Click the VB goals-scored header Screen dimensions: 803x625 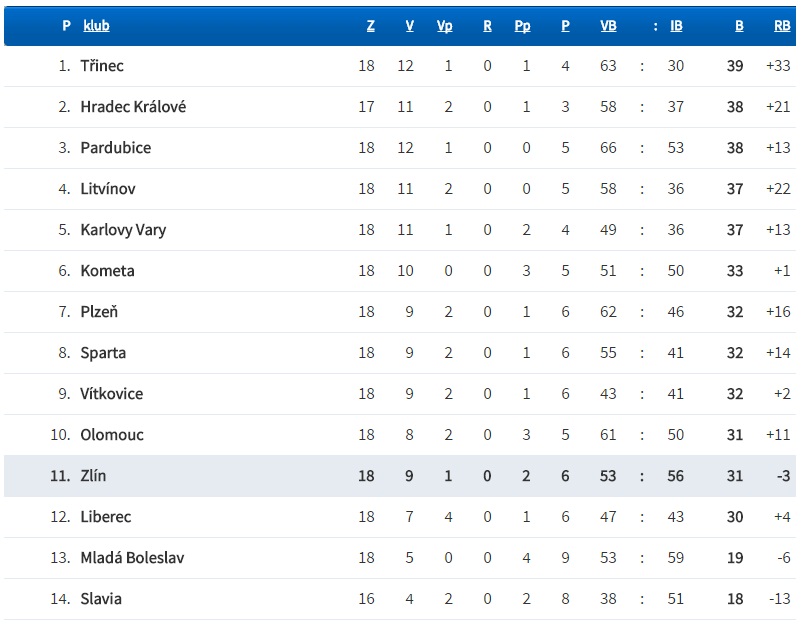point(608,26)
